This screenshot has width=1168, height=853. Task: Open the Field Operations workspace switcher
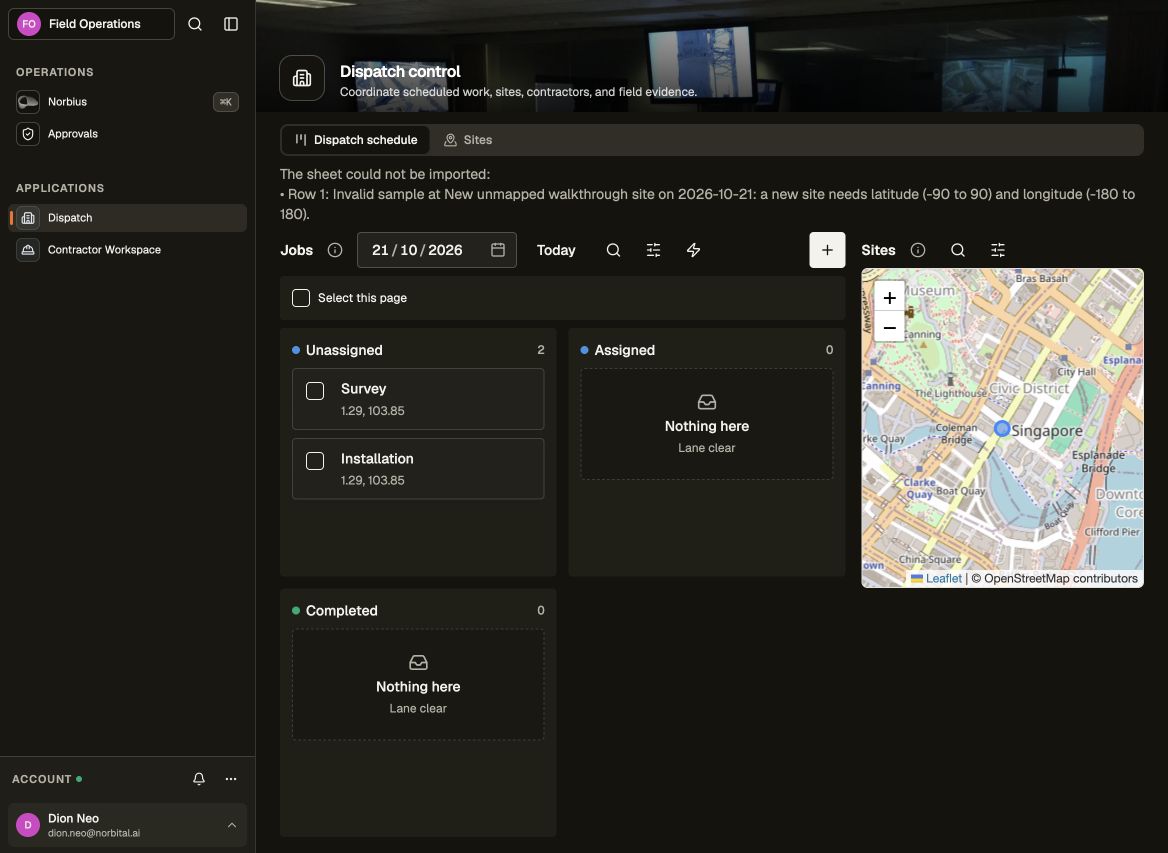(x=91, y=24)
